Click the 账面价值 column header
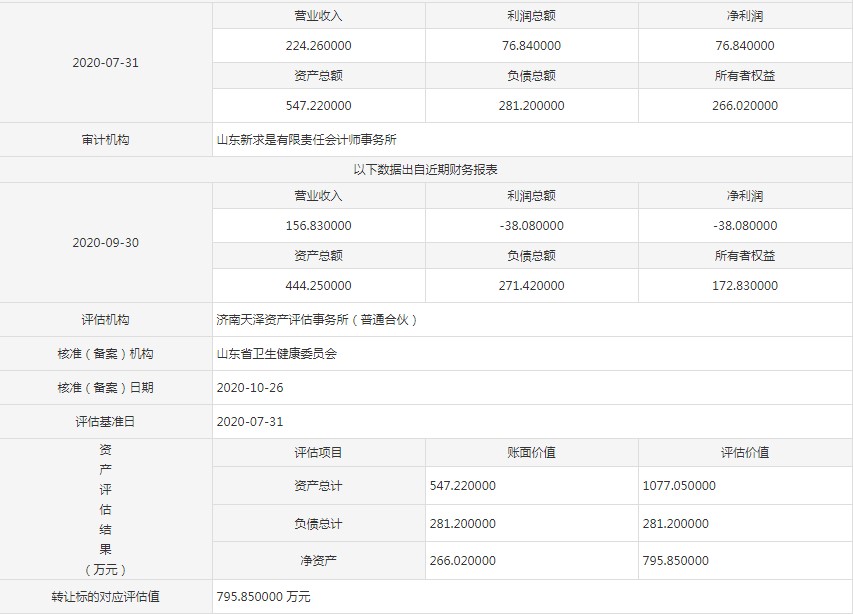This screenshot has height=614, width=853. [x=531, y=453]
